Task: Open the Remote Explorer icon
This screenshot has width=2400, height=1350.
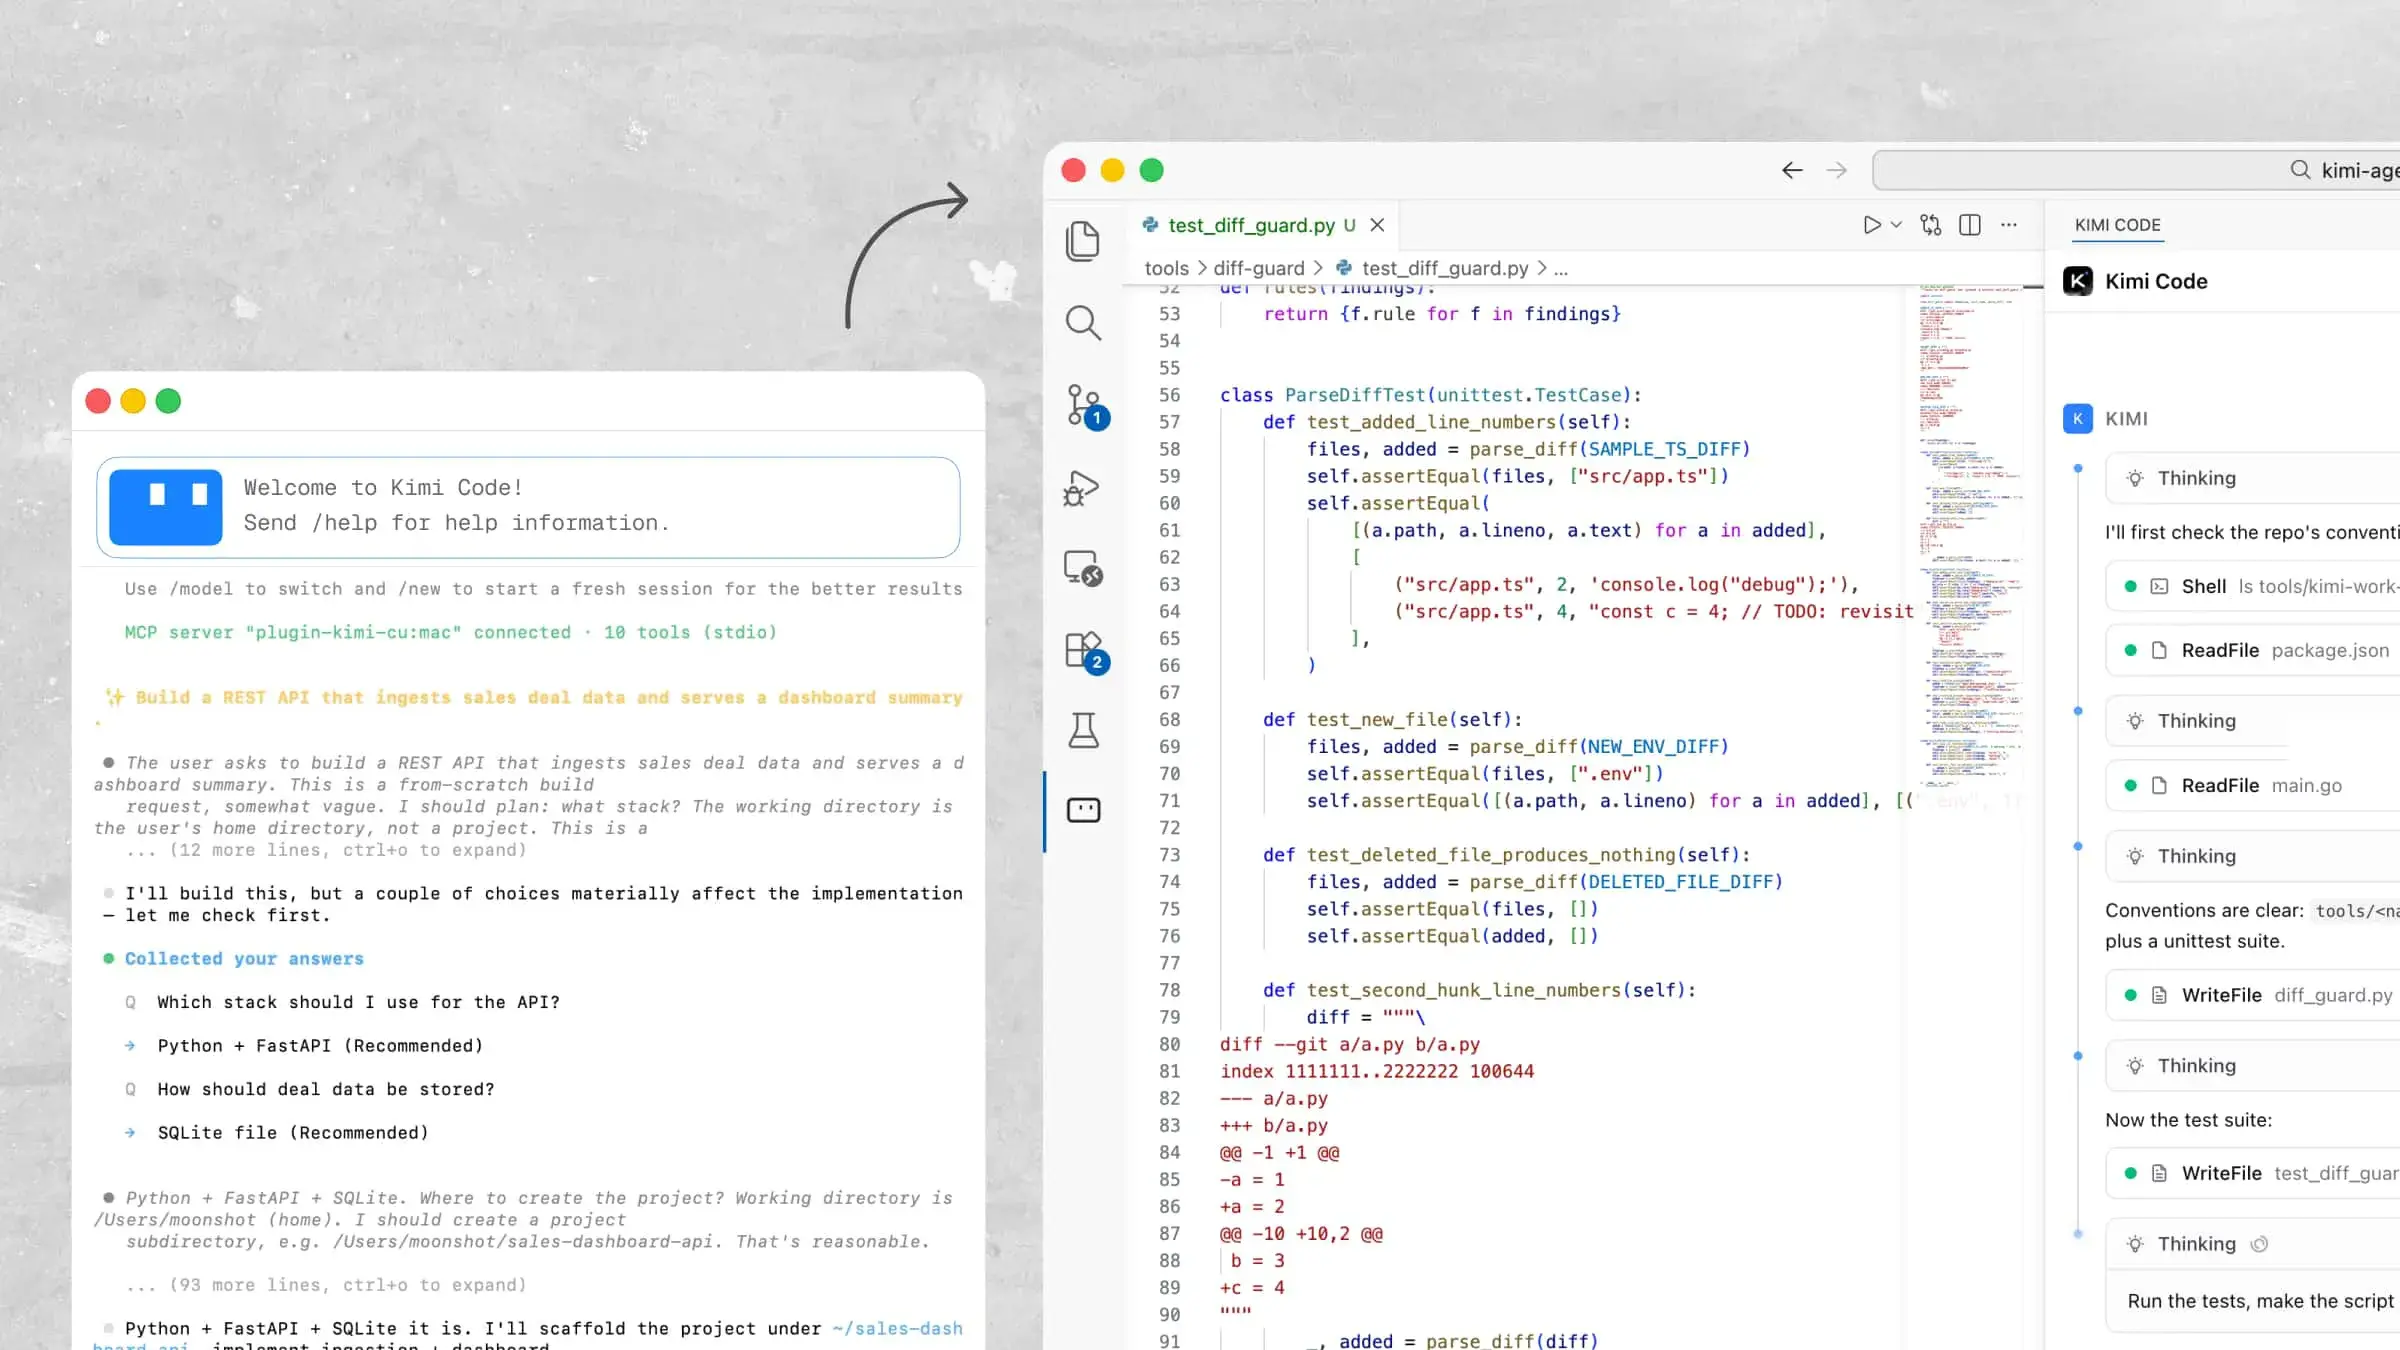Action: point(1083,568)
